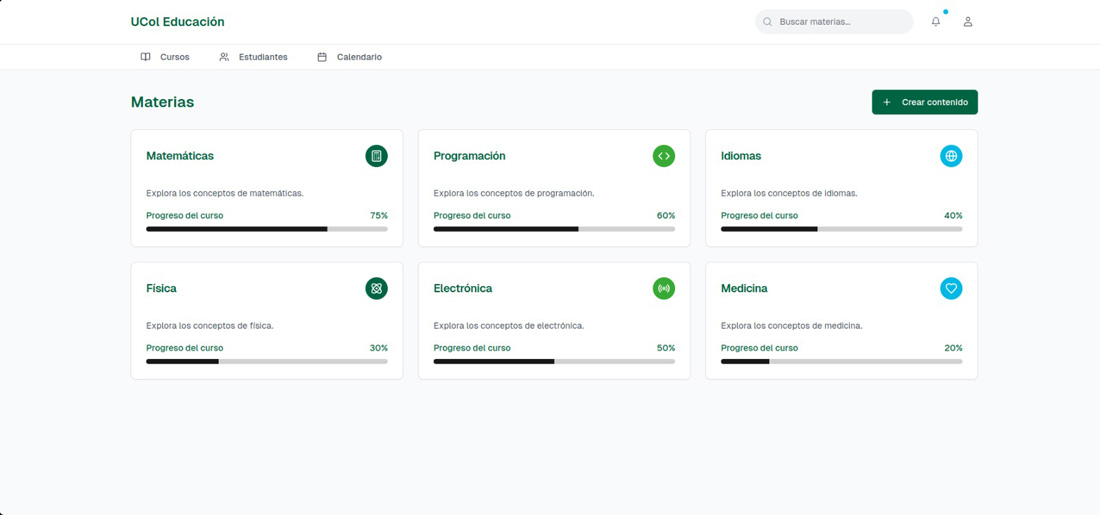The height and width of the screenshot is (515, 1100).
Task: Click the calendar icon beside Calendario
Action: 322,57
